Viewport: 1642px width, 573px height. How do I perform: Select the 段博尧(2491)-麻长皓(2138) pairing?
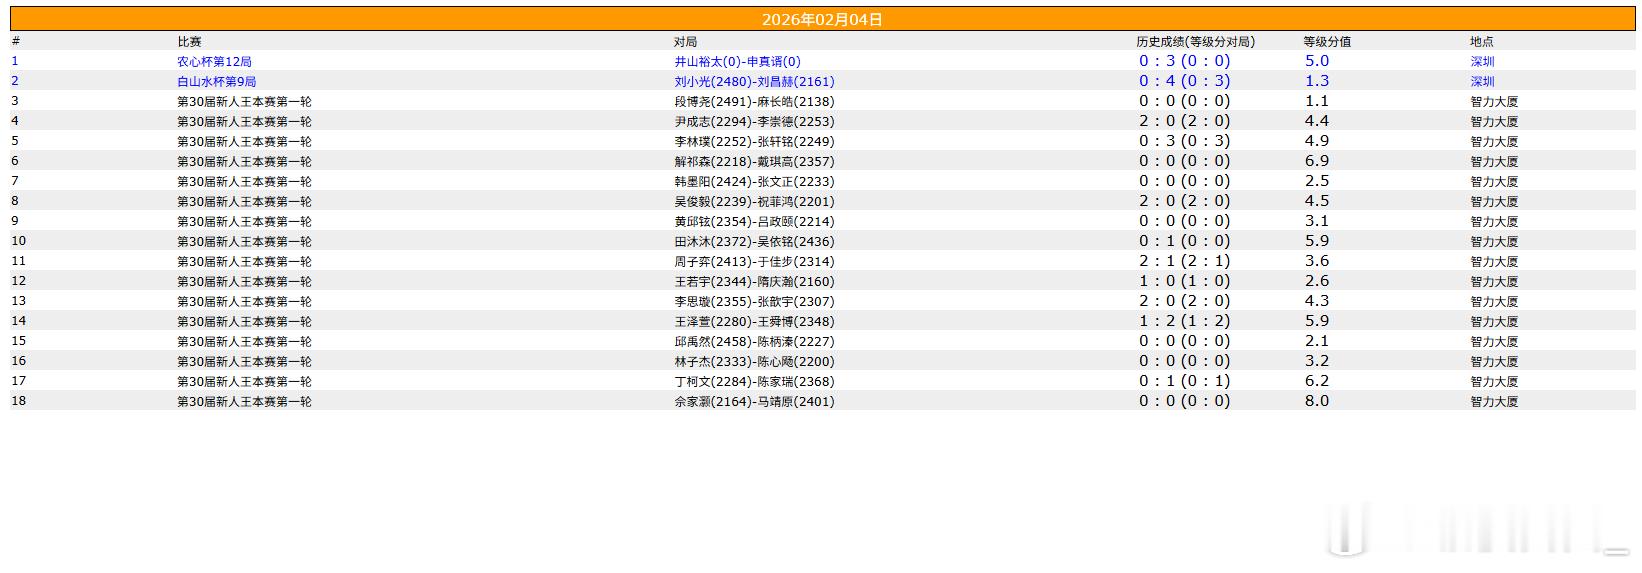tap(754, 101)
